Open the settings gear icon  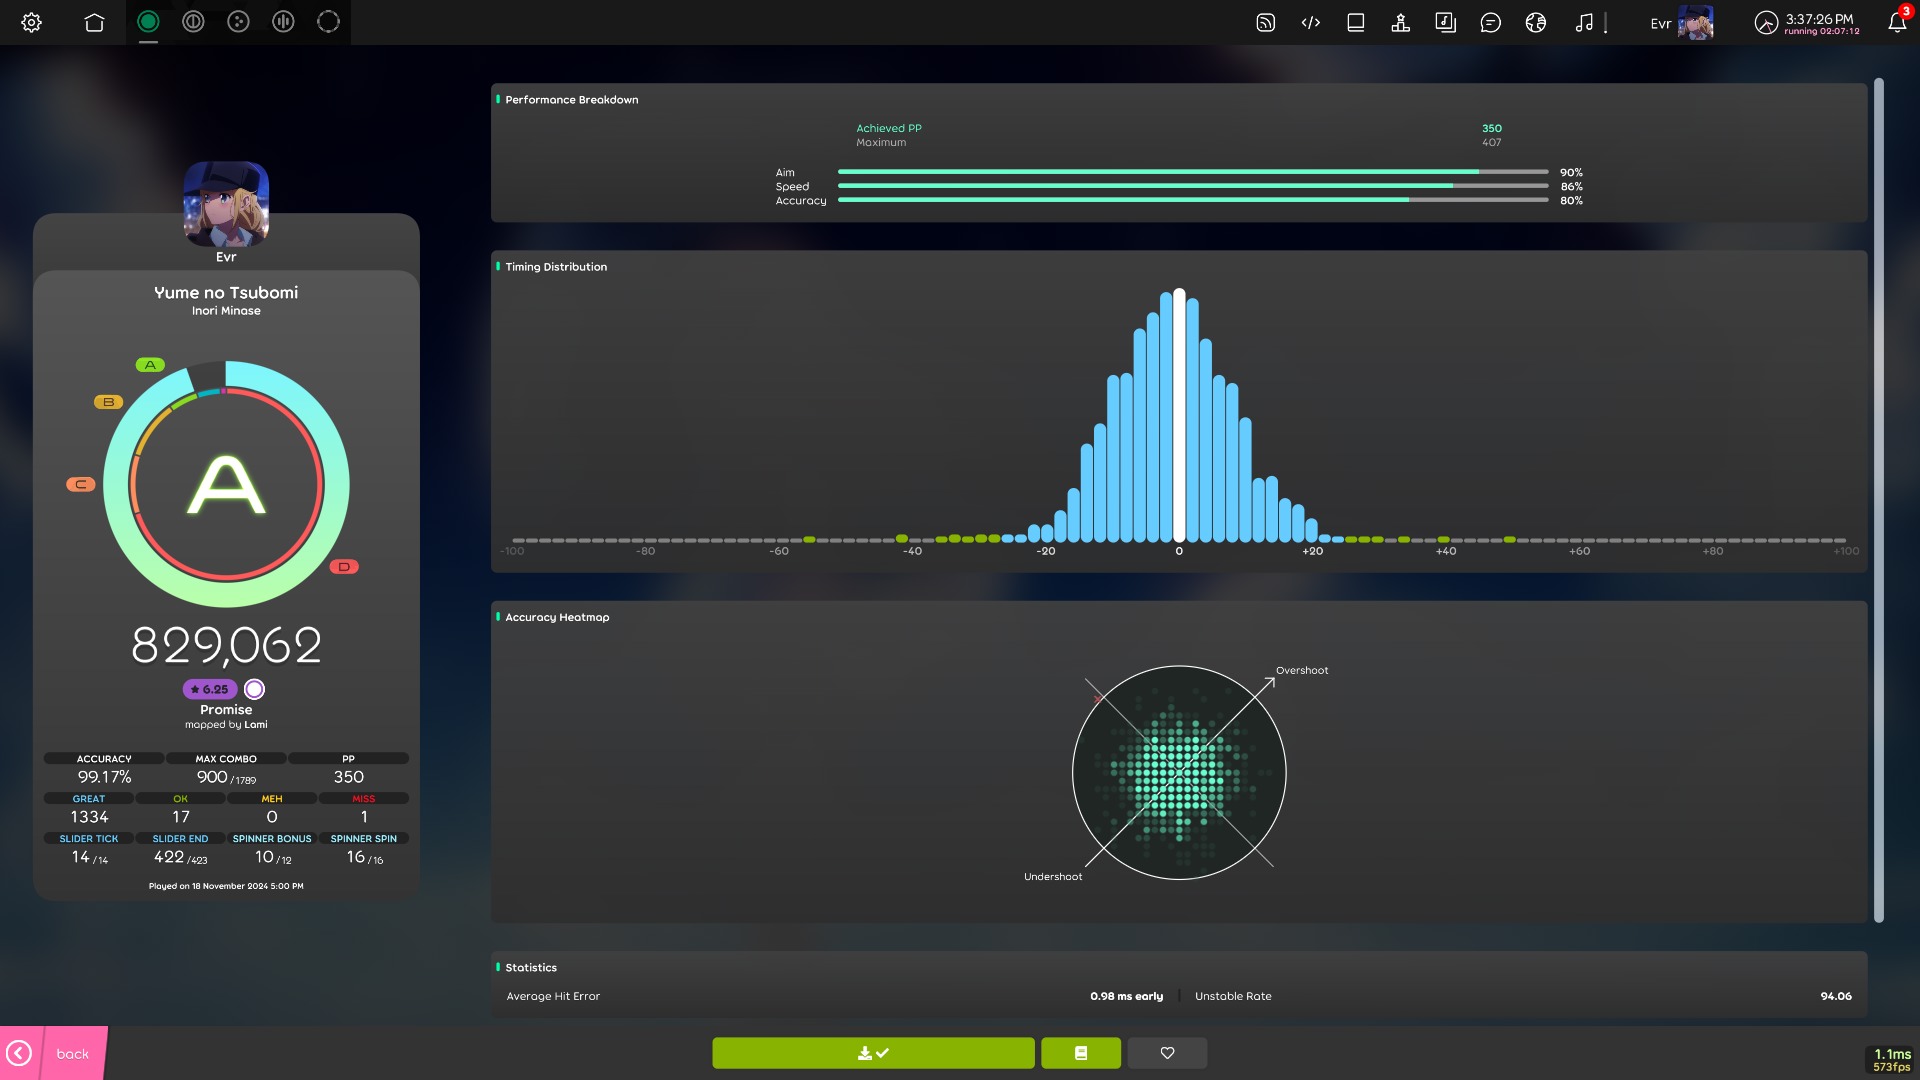(31, 22)
